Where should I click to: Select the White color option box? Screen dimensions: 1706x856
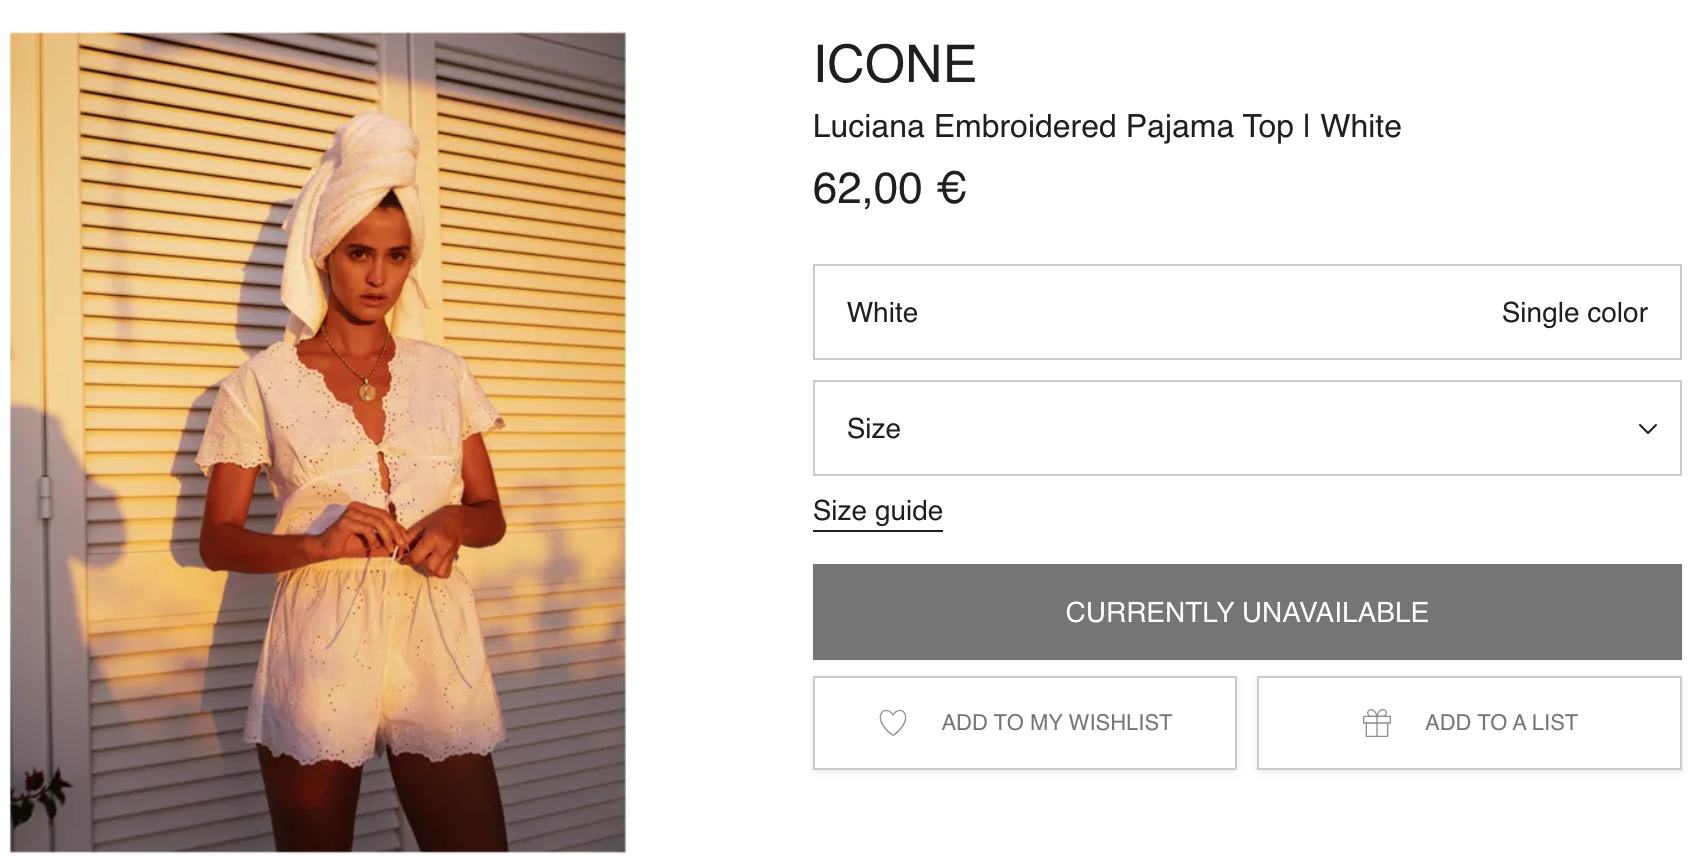[x=1246, y=312]
